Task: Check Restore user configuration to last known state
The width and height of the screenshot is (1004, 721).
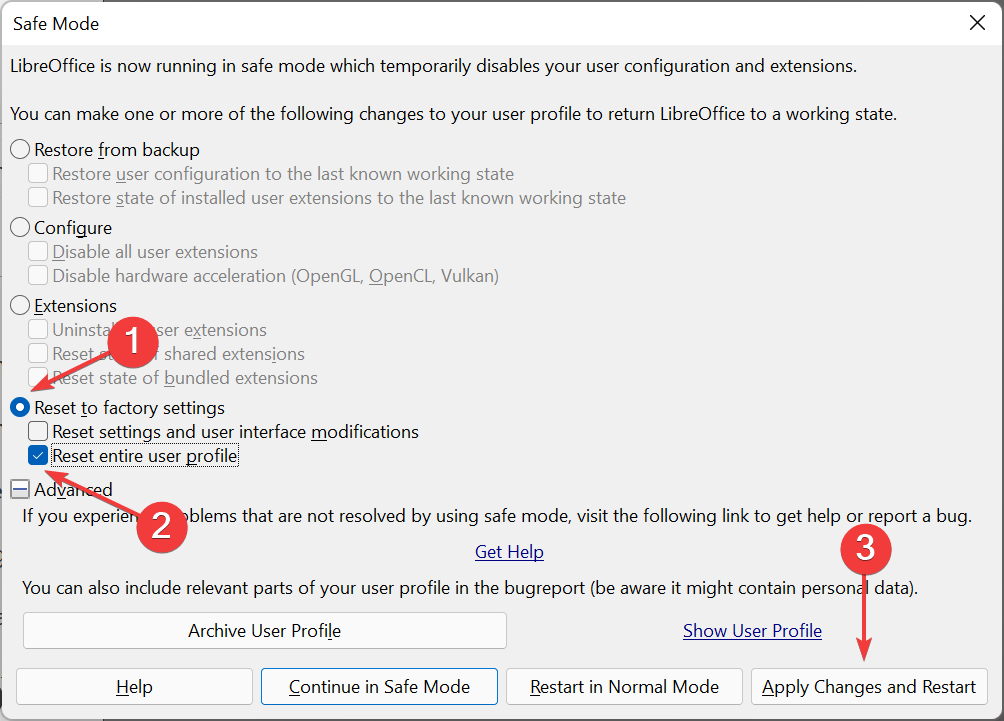Action: 38,174
